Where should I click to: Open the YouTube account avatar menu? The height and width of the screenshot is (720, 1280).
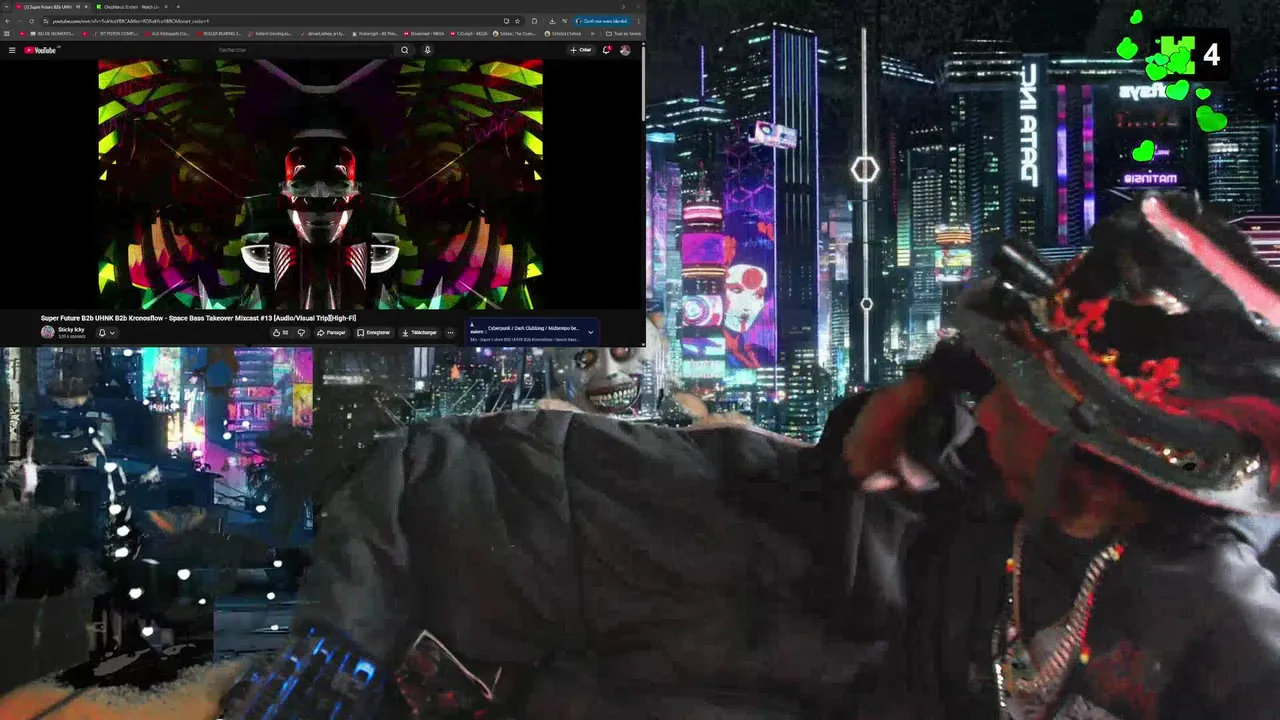click(x=625, y=50)
